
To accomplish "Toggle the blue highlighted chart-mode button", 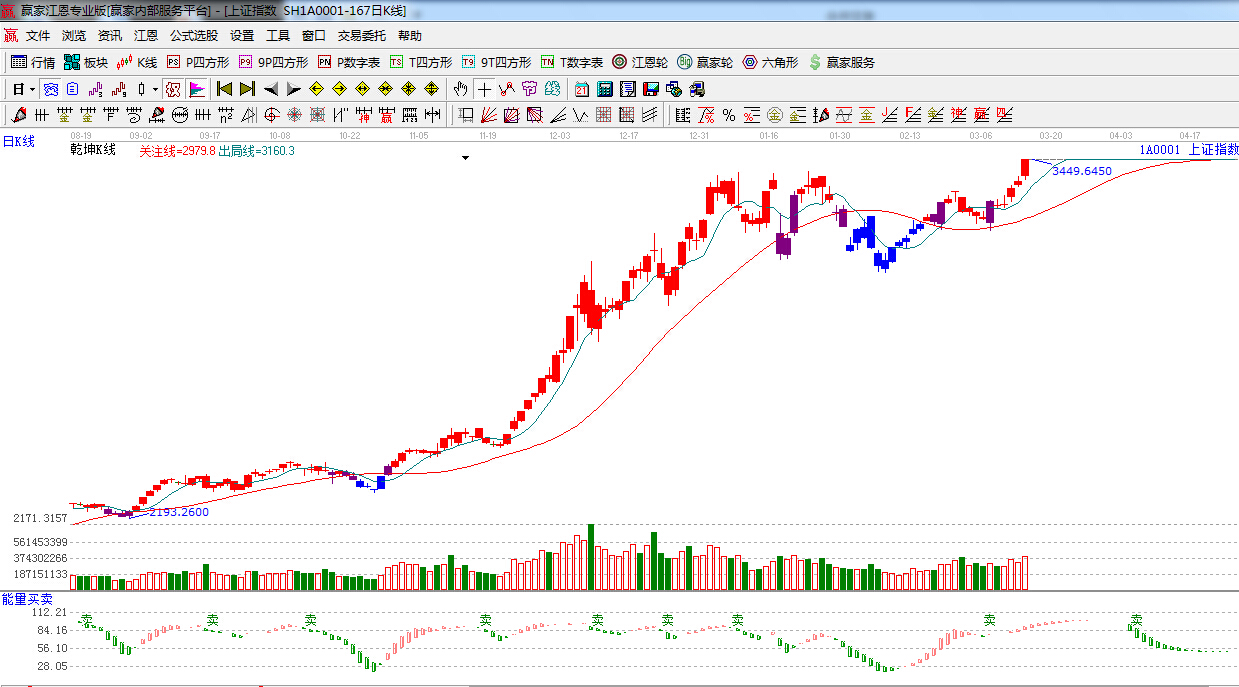I will coord(50,89).
